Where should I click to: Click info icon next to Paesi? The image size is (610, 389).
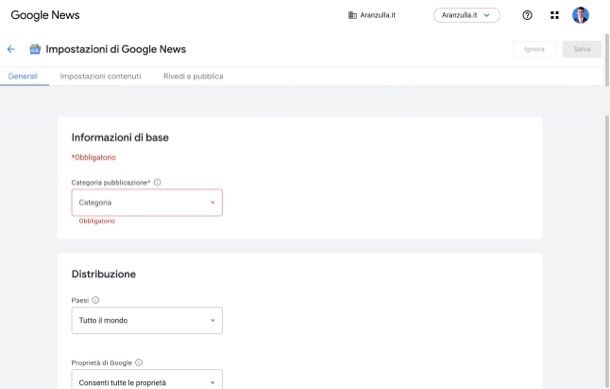(95, 300)
